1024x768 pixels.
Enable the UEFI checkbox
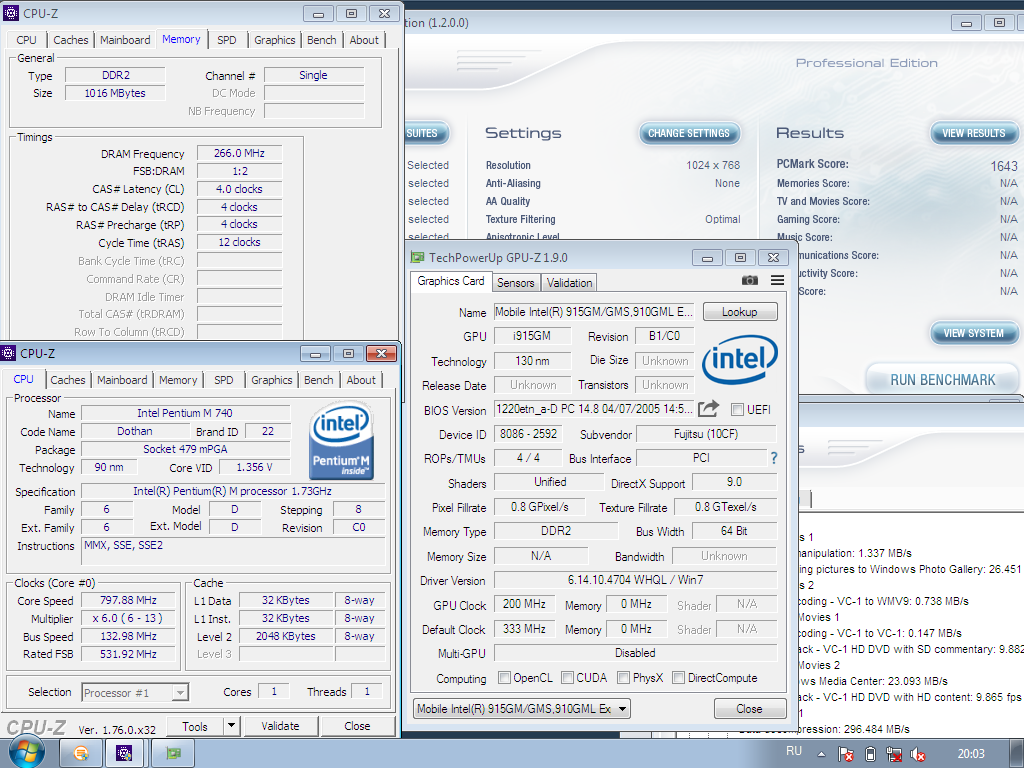tap(737, 409)
